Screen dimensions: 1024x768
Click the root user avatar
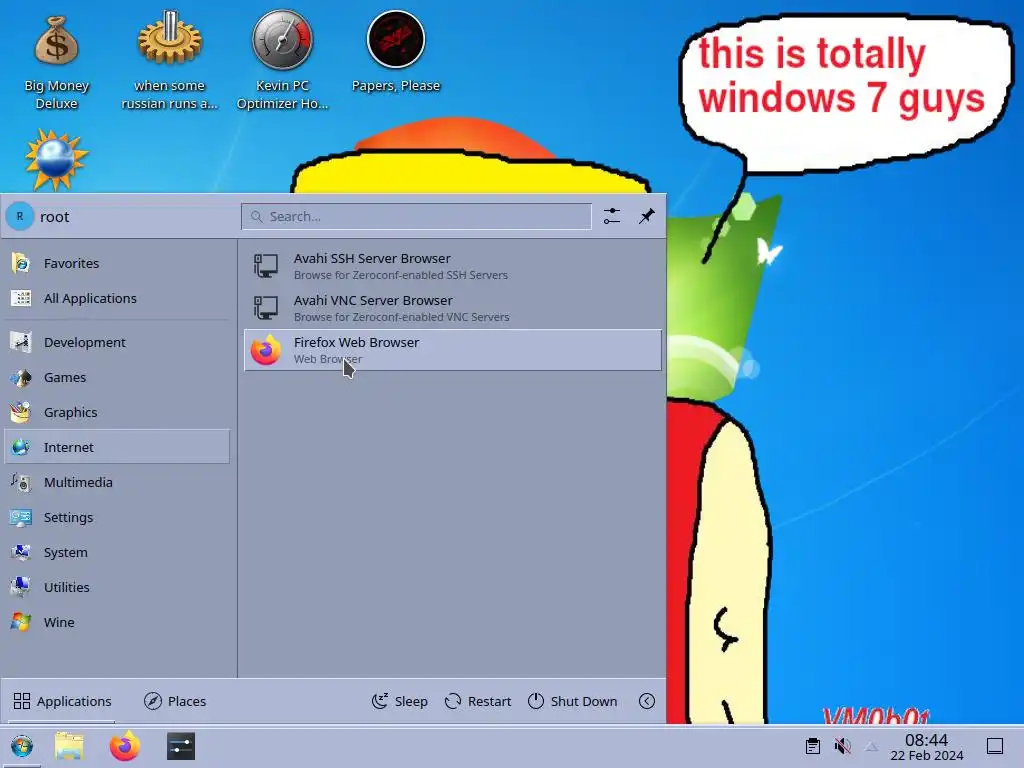tap(20, 216)
